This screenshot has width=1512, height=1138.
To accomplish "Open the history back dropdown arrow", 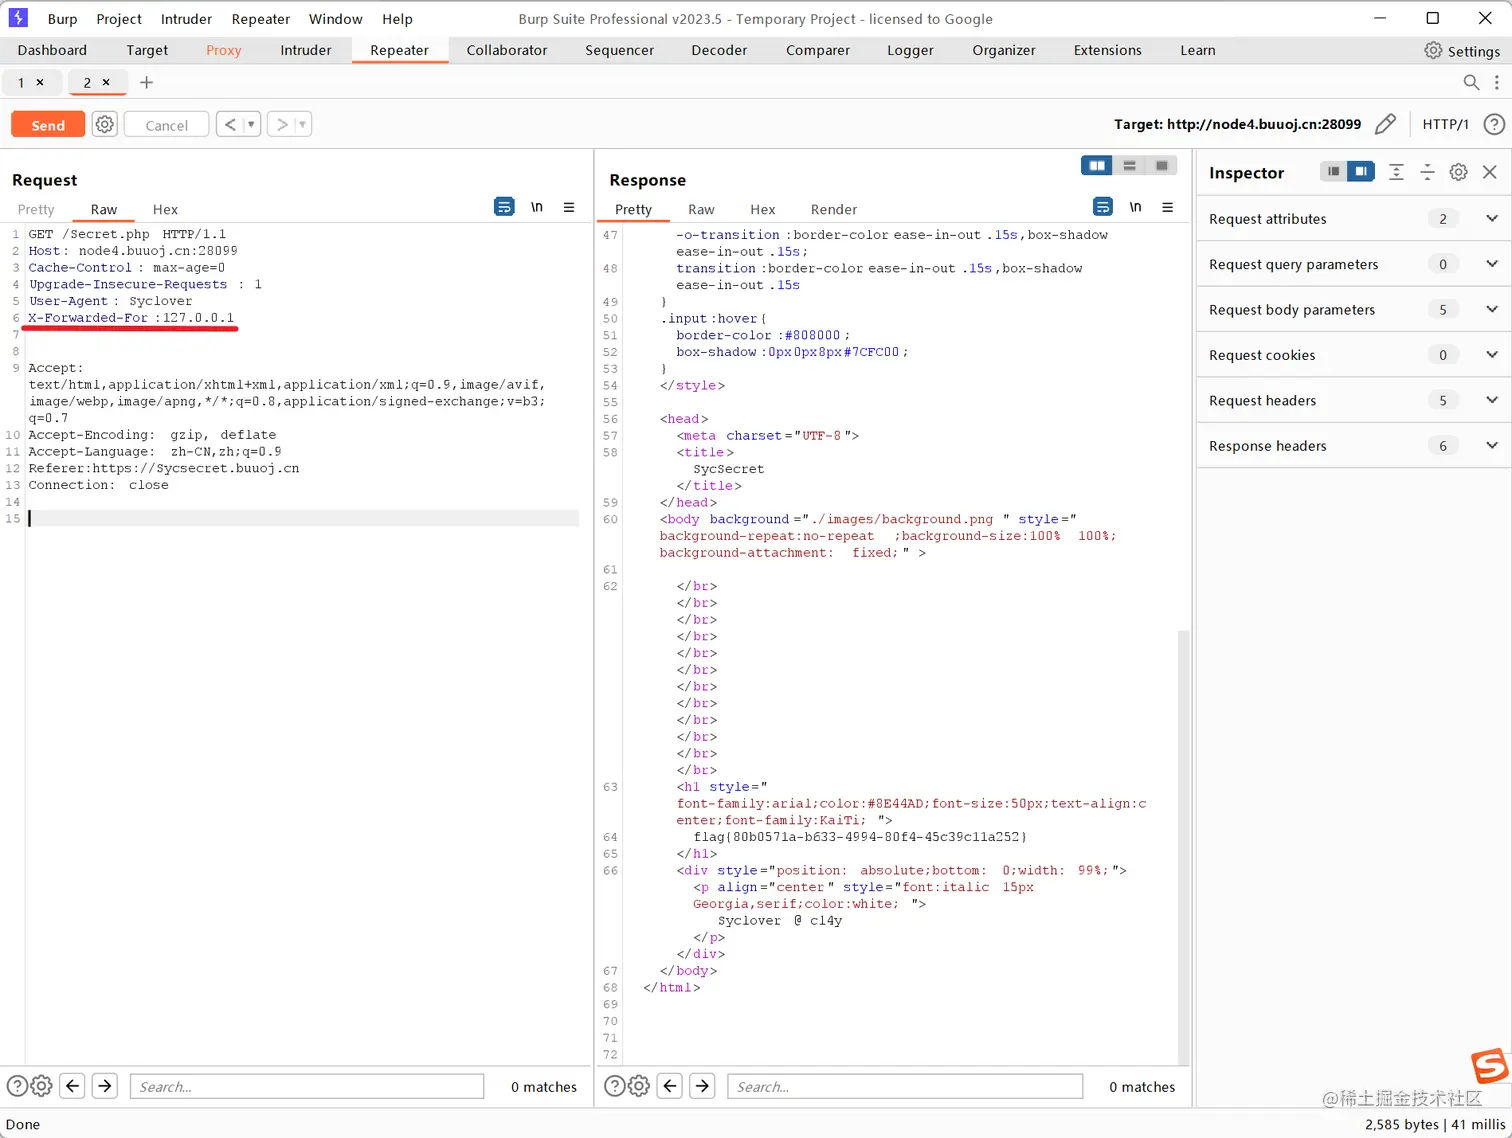I will click(251, 124).
